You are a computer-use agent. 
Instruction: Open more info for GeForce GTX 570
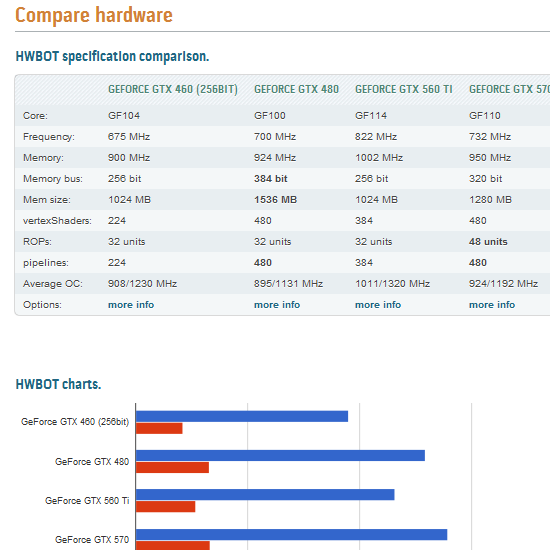(x=492, y=304)
